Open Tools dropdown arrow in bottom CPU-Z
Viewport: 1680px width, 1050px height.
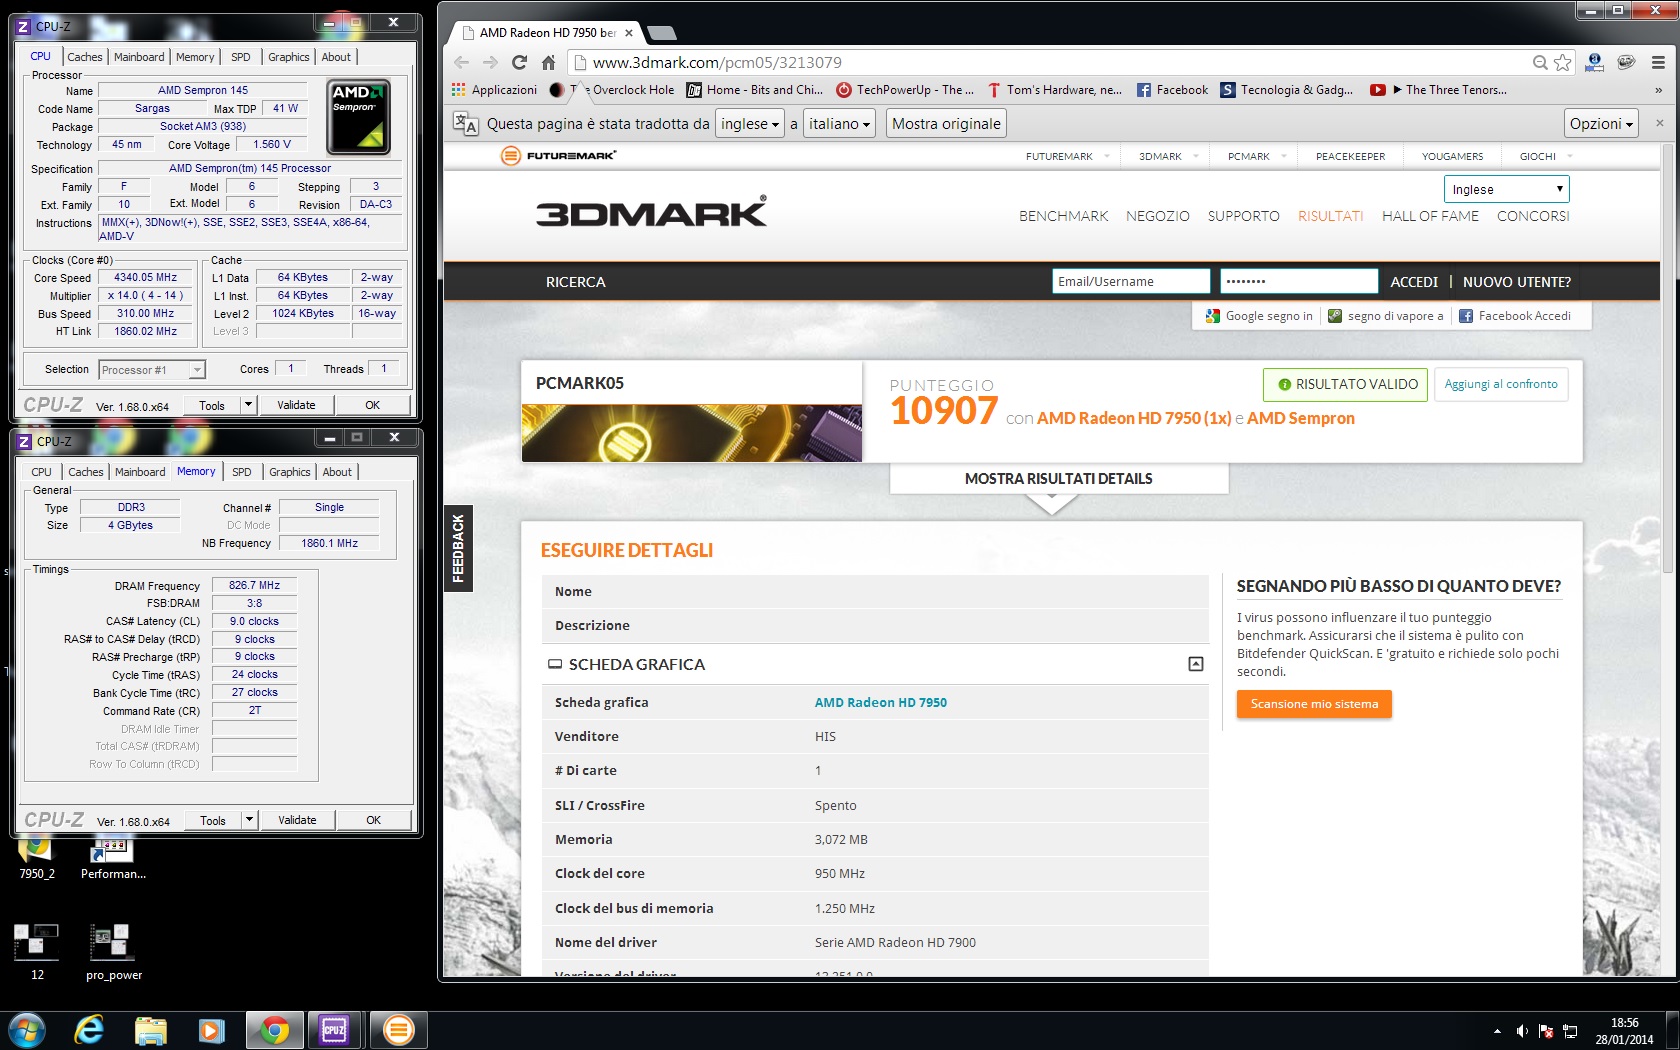[250, 820]
